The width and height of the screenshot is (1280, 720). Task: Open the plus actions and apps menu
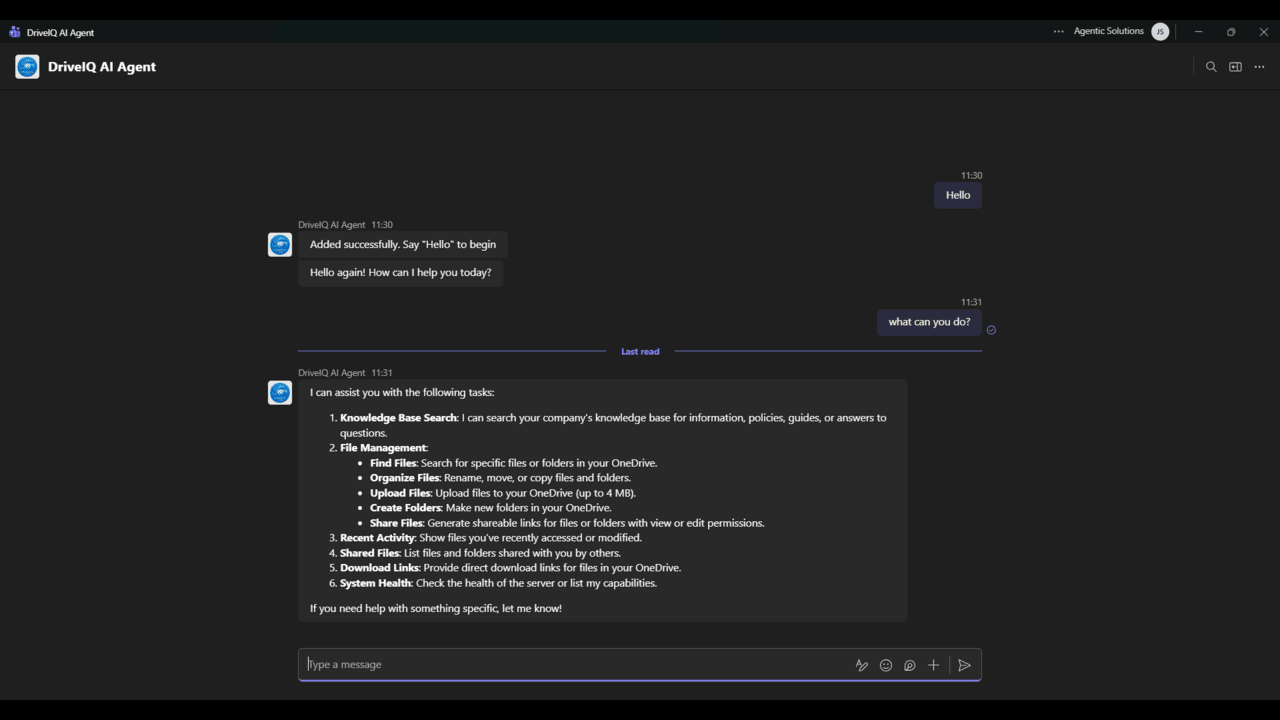pos(933,665)
